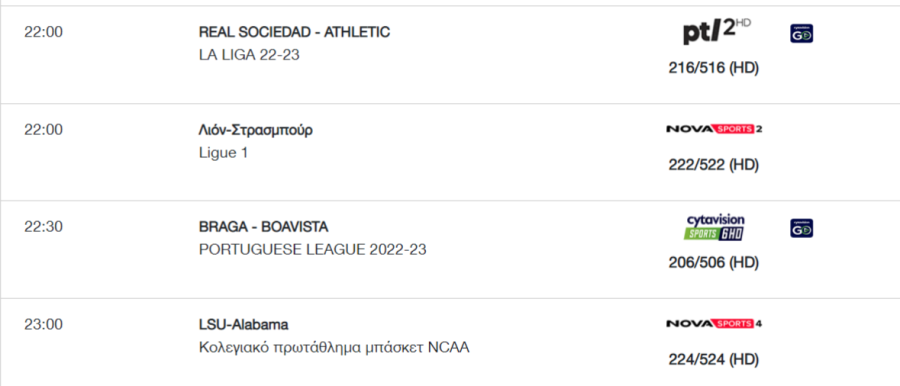900x386 pixels.
Task: Open the Λιόν-Στρασμπούρ match listing
Action: click(256, 130)
